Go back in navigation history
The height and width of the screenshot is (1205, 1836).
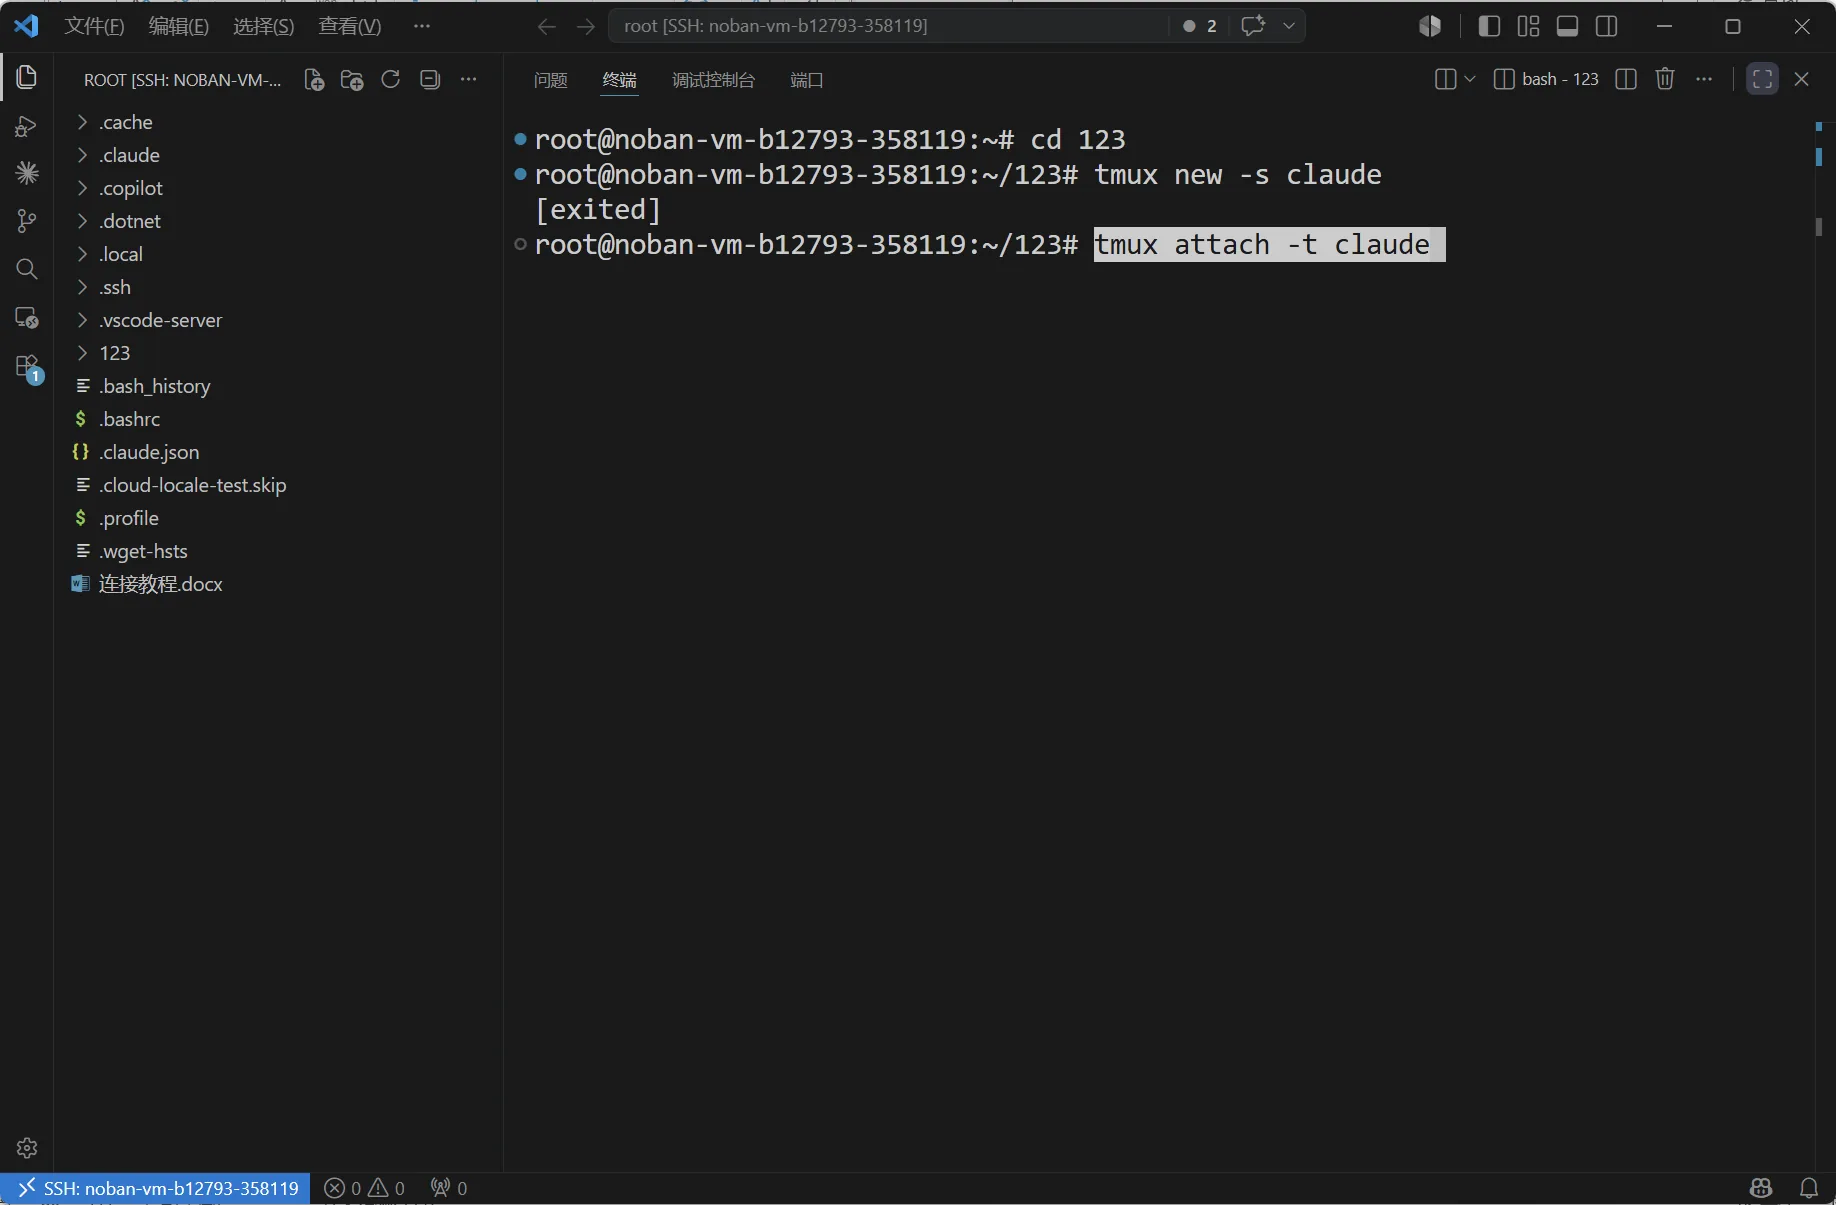(546, 26)
